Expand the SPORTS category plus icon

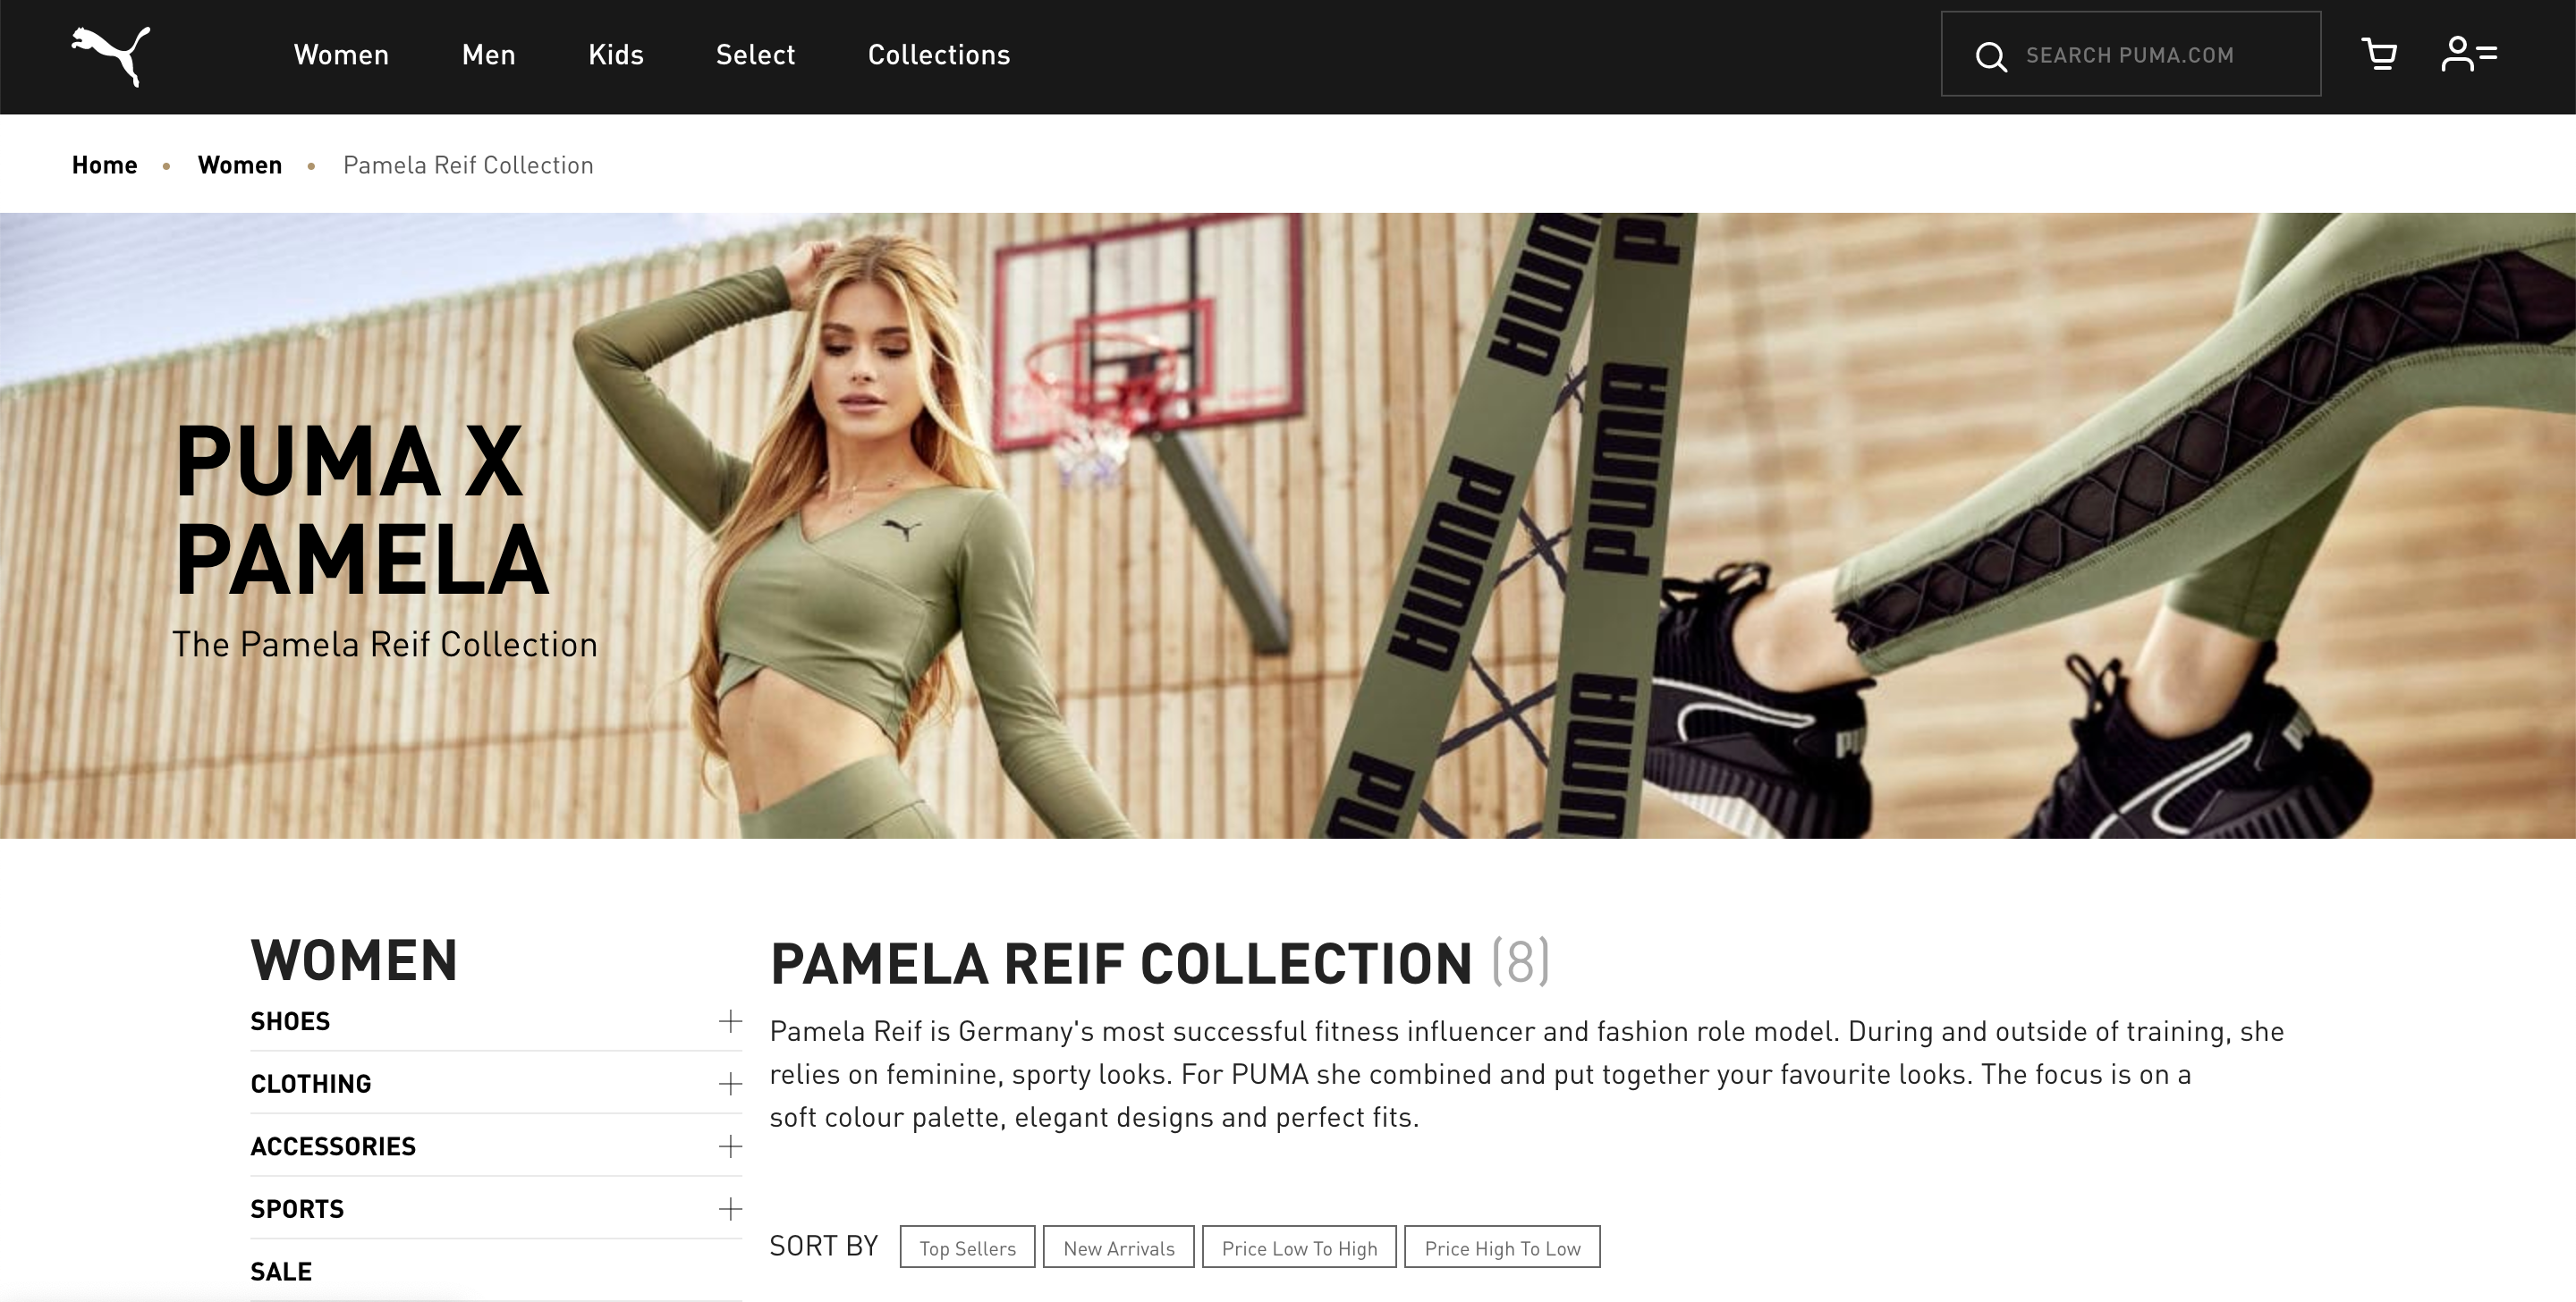tap(731, 1209)
